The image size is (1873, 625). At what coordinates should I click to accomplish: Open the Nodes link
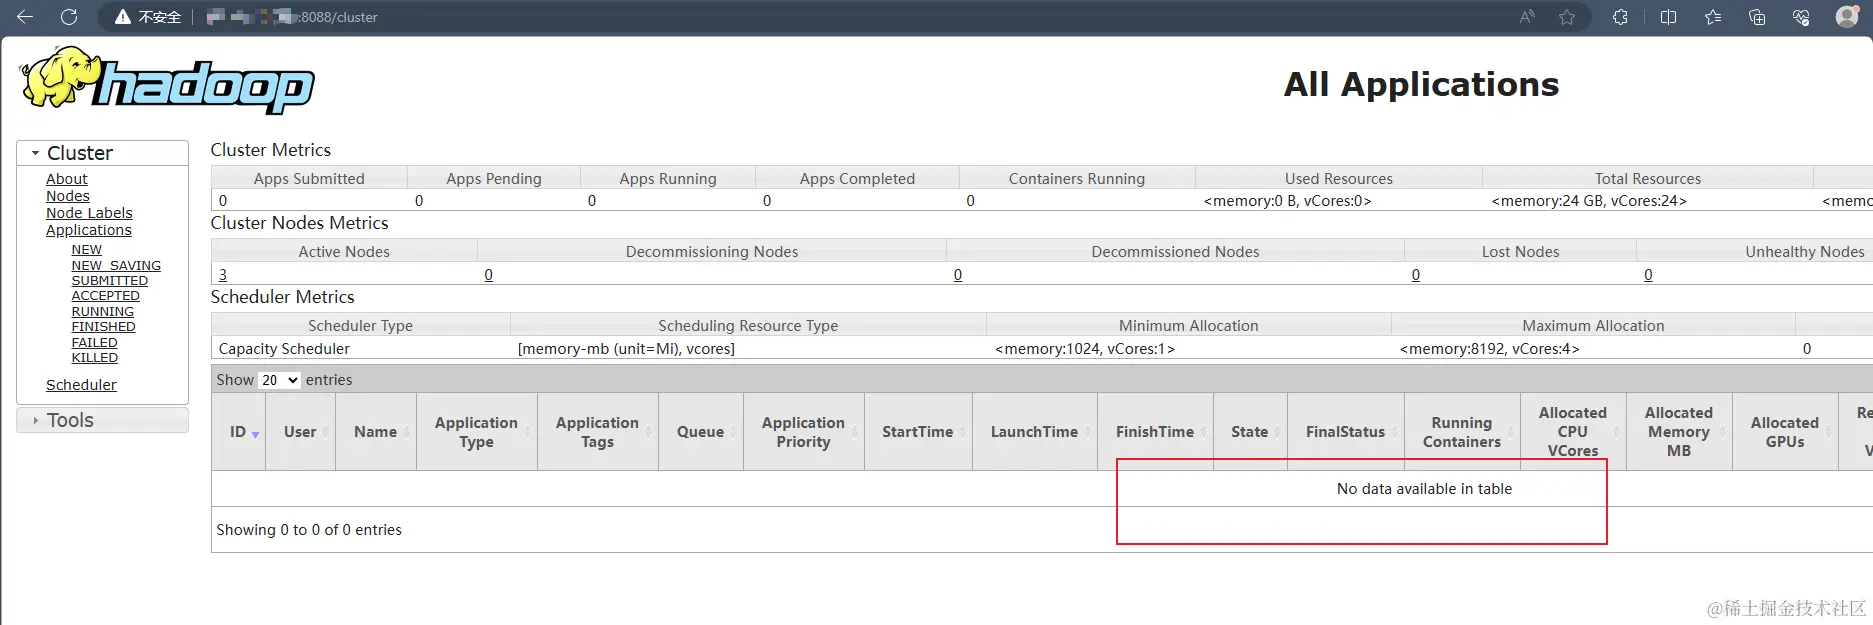pos(68,196)
